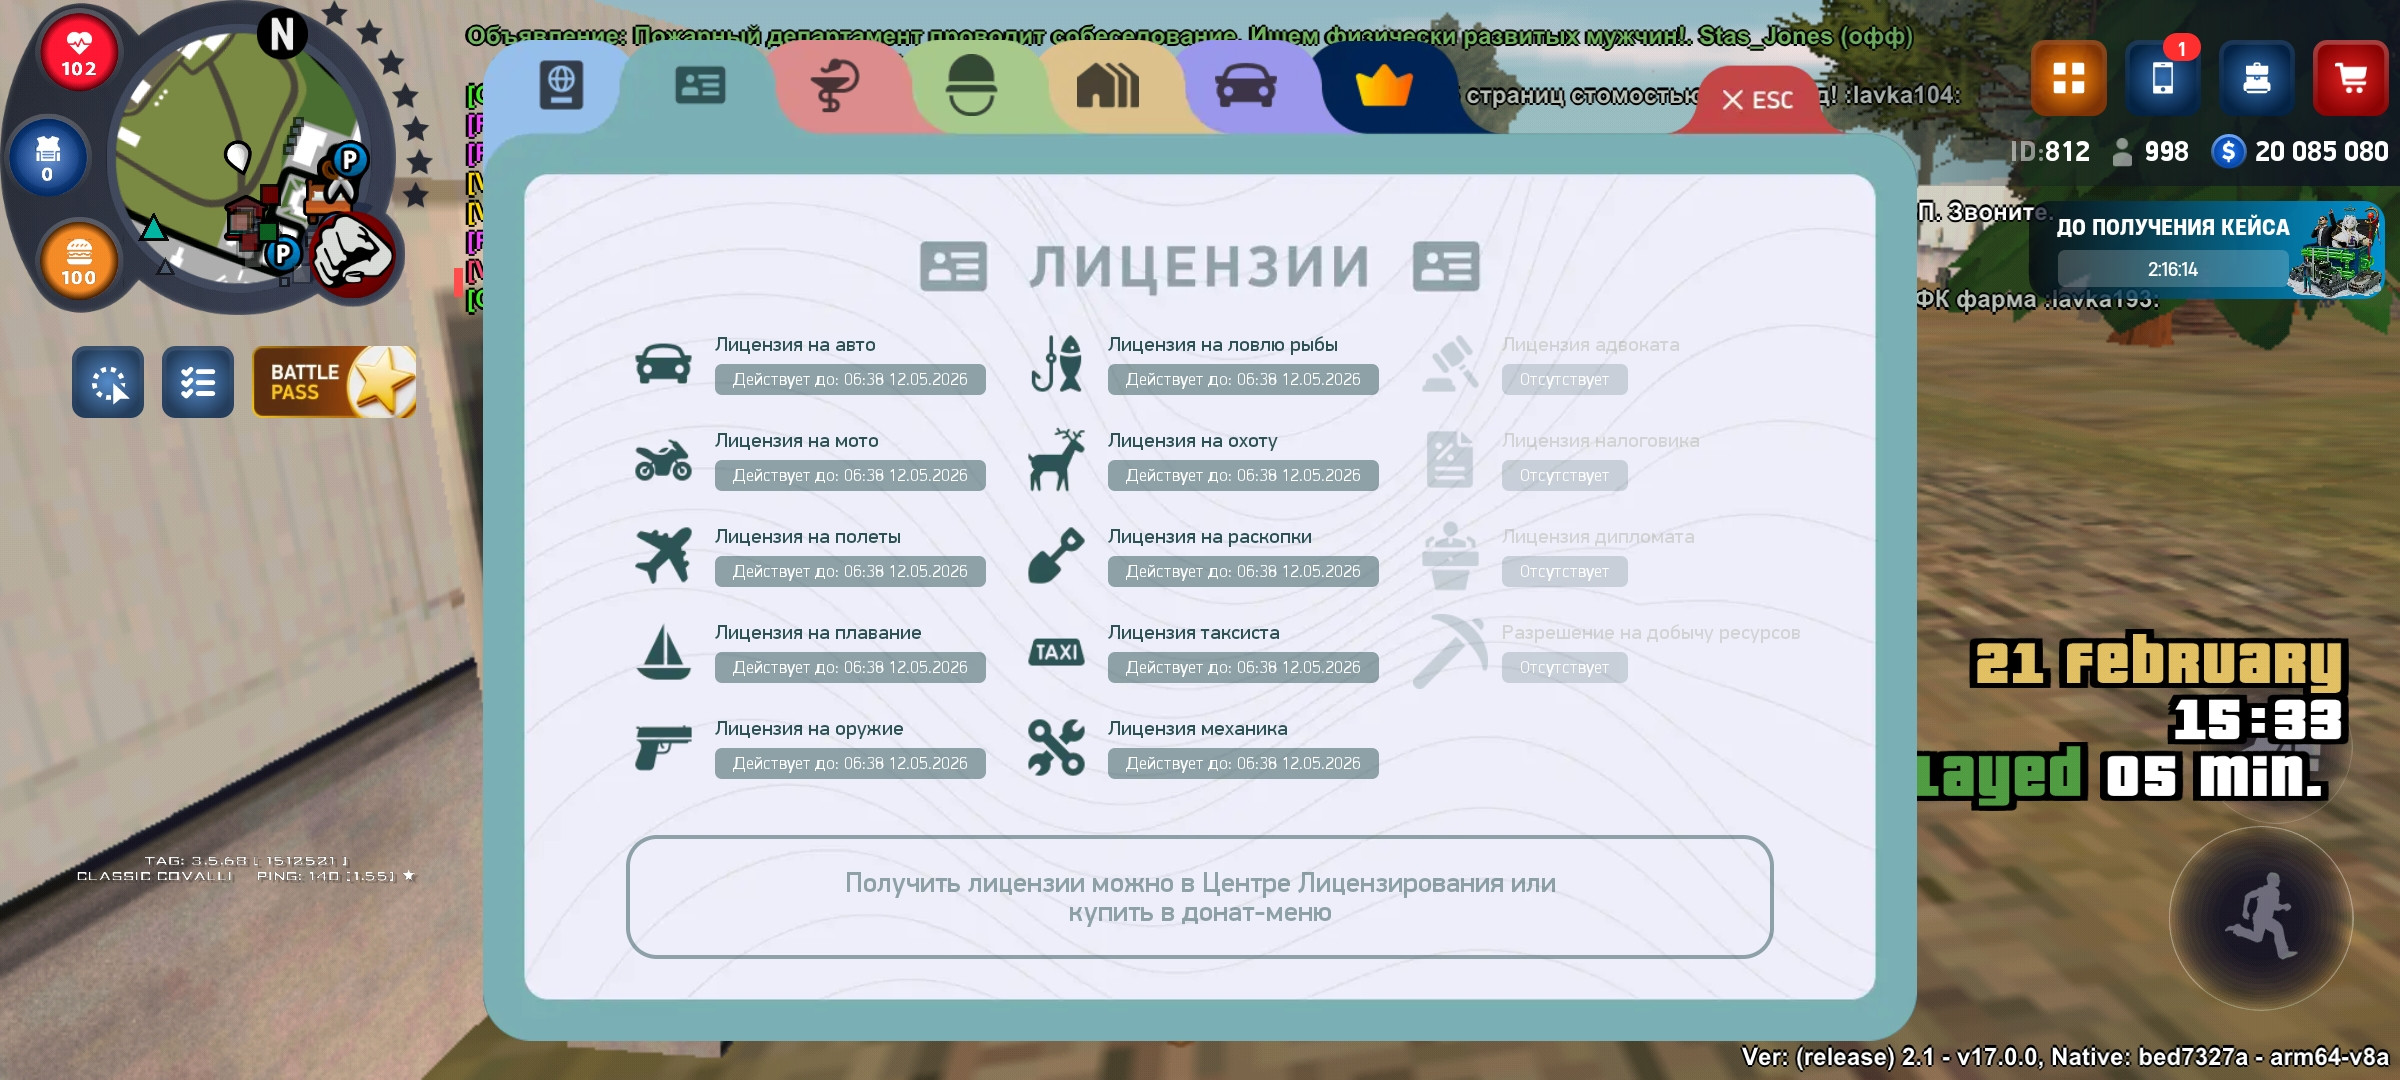2400x1080 pixels.
Task: Switch to the soldier helmet tab
Action: click(x=970, y=85)
